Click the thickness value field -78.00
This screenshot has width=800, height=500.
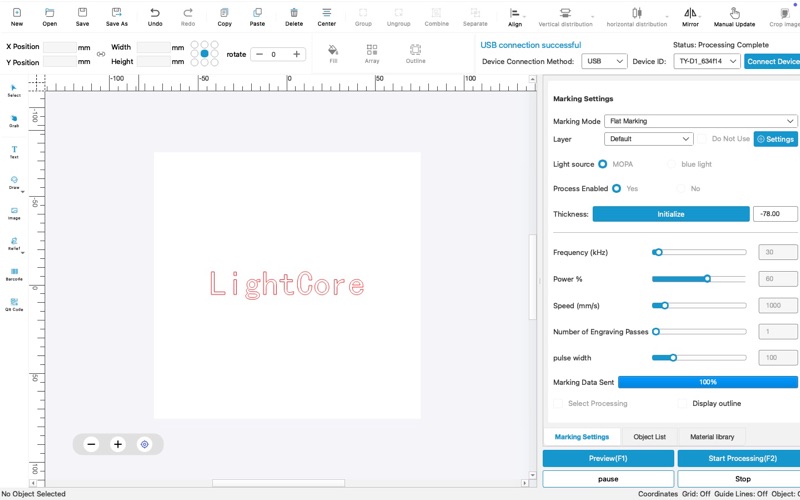pyautogui.click(x=775, y=214)
